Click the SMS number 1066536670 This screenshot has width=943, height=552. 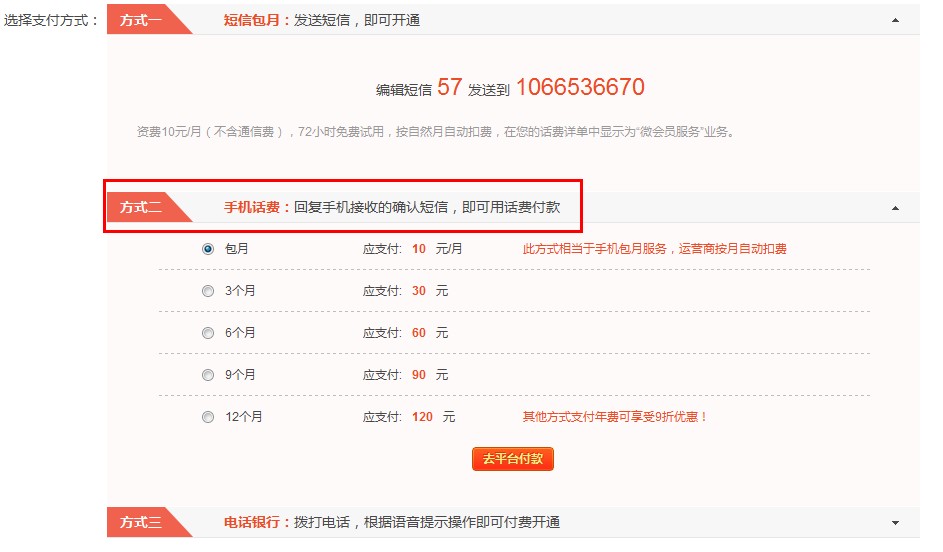click(x=580, y=87)
